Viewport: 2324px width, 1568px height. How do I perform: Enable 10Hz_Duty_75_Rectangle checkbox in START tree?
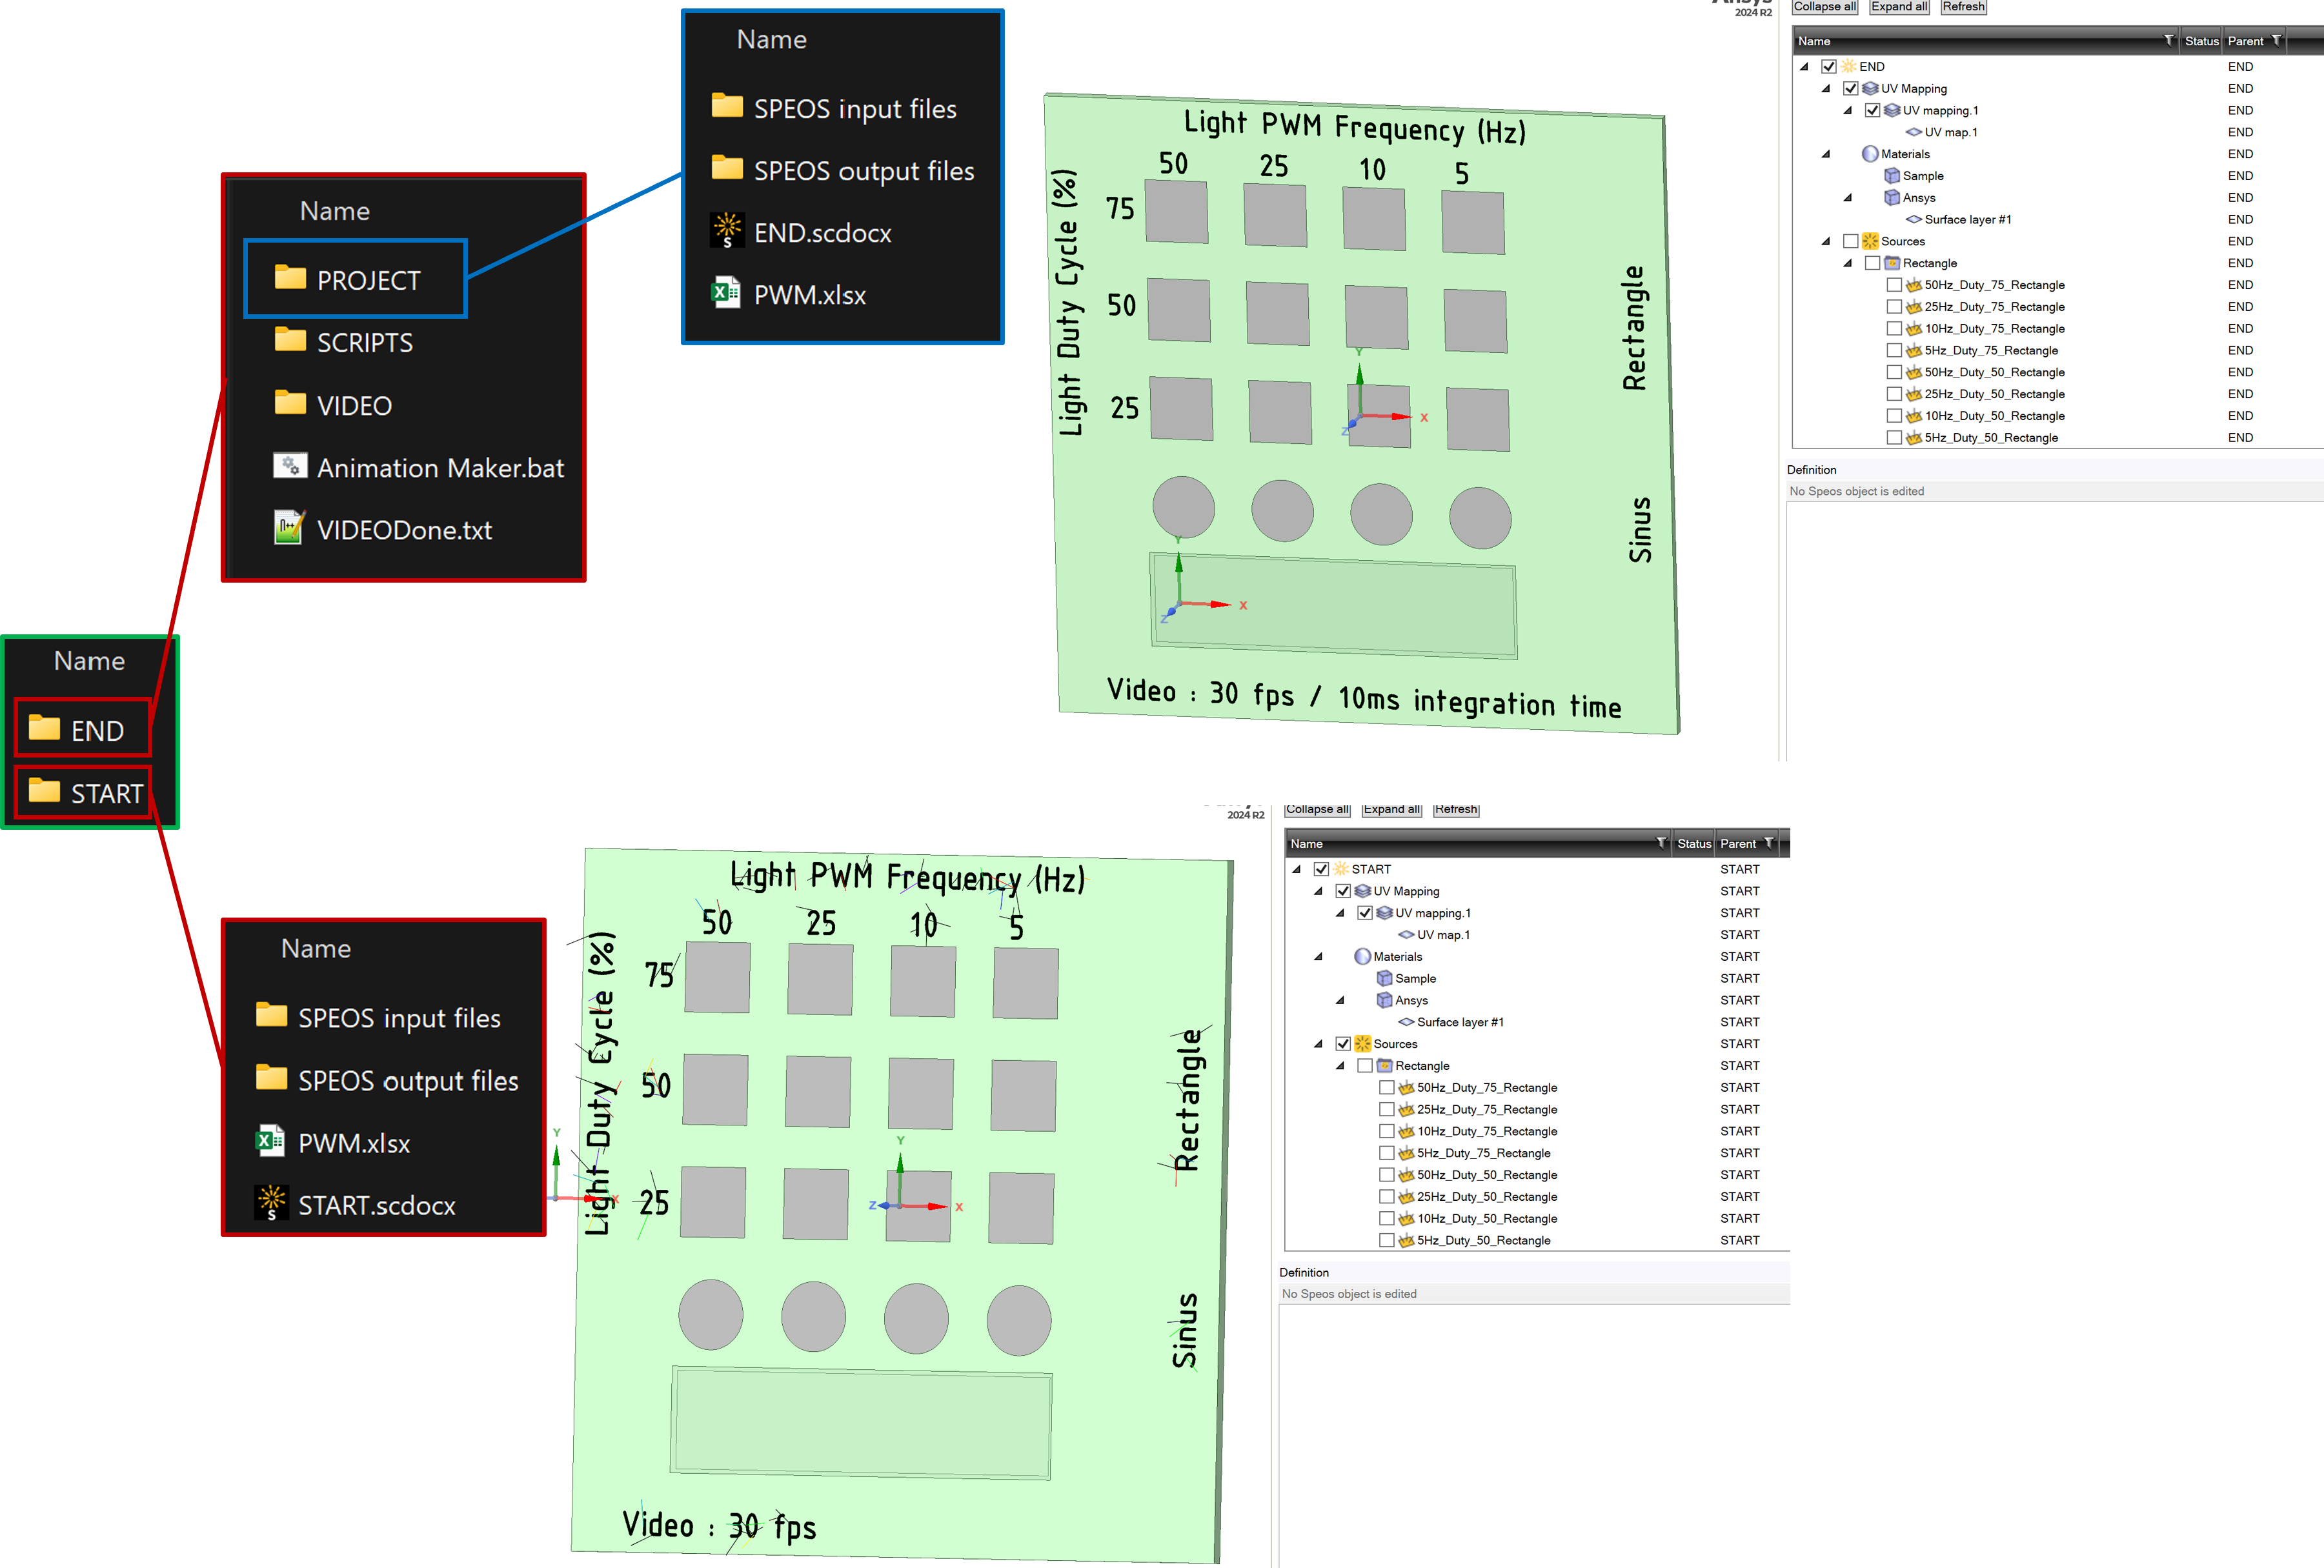click(1387, 1131)
